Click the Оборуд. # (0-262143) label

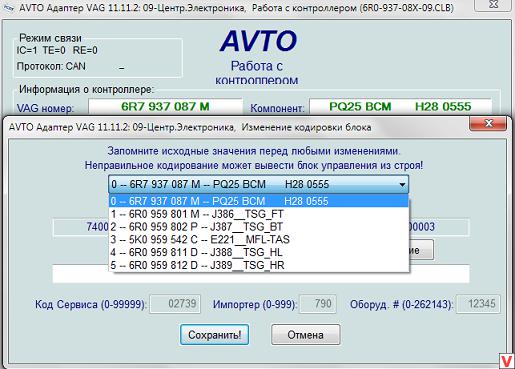401,304
